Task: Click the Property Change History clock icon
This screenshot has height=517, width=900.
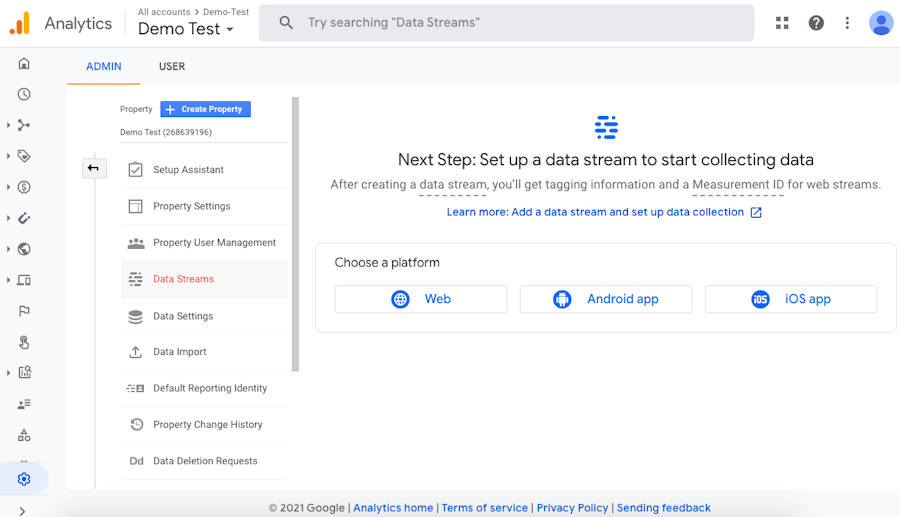Action: click(x=137, y=425)
